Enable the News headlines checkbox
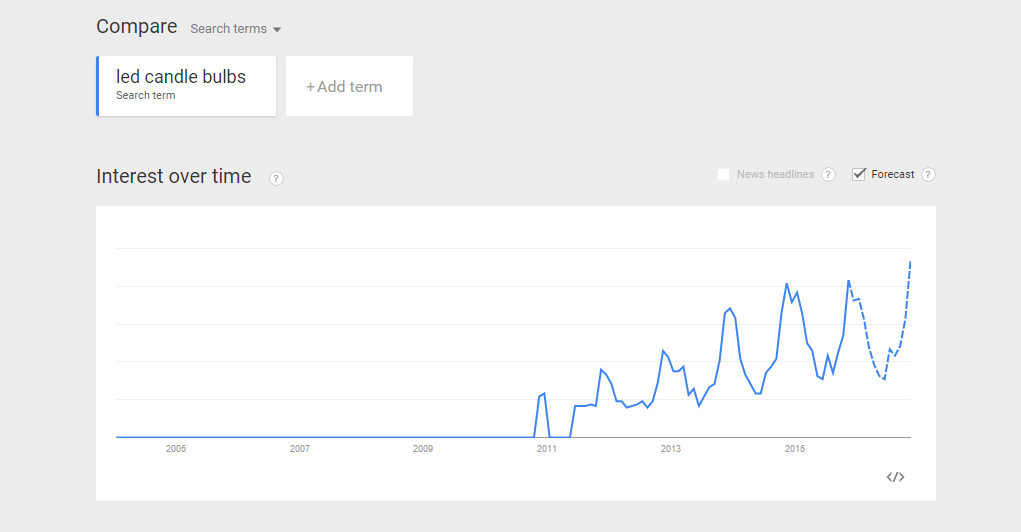Image resolution: width=1021 pixels, height=532 pixels. pos(723,175)
